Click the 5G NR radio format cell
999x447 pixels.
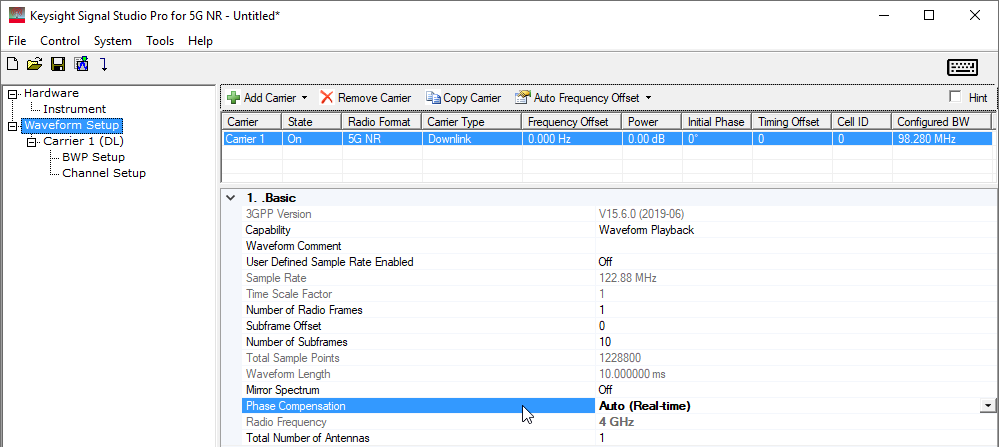[x=382, y=139]
